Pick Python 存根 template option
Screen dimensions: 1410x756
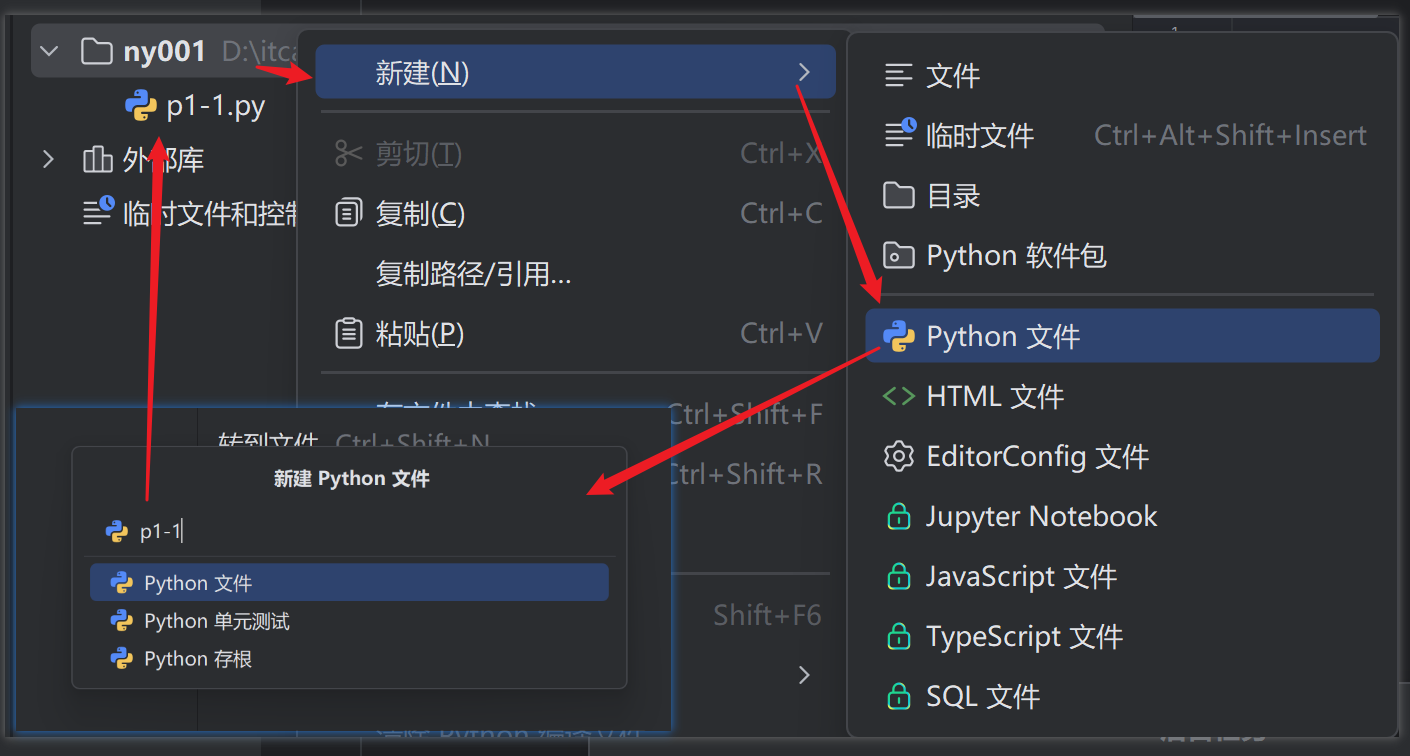coord(198,659)
